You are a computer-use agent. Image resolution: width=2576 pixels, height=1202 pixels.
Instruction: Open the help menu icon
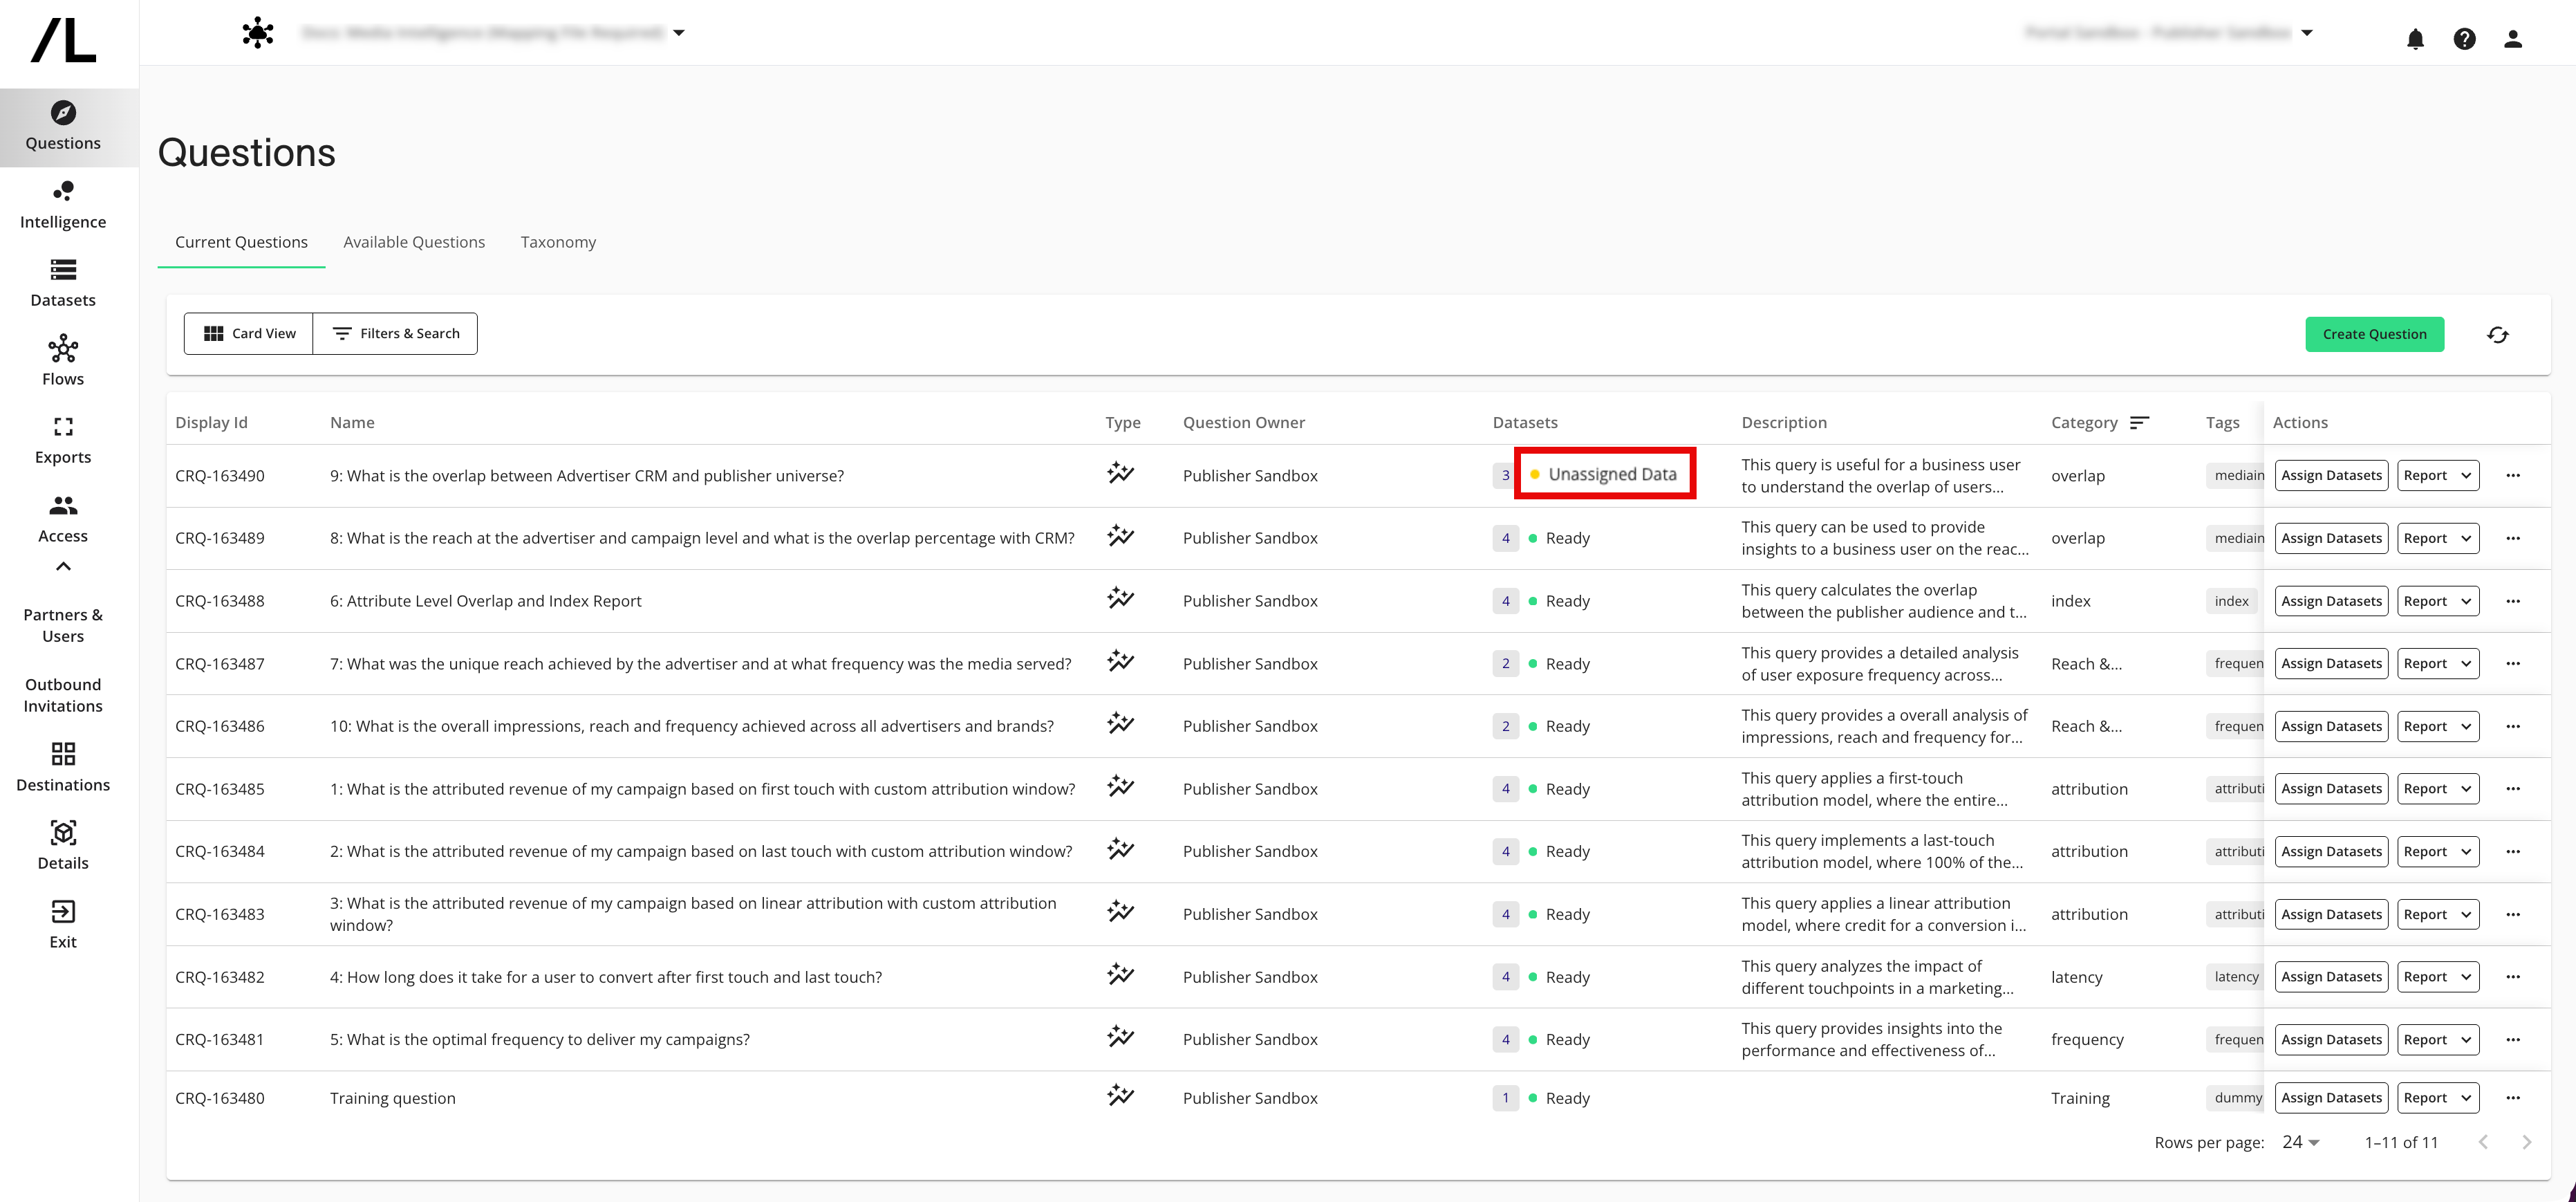(2465, 39)
